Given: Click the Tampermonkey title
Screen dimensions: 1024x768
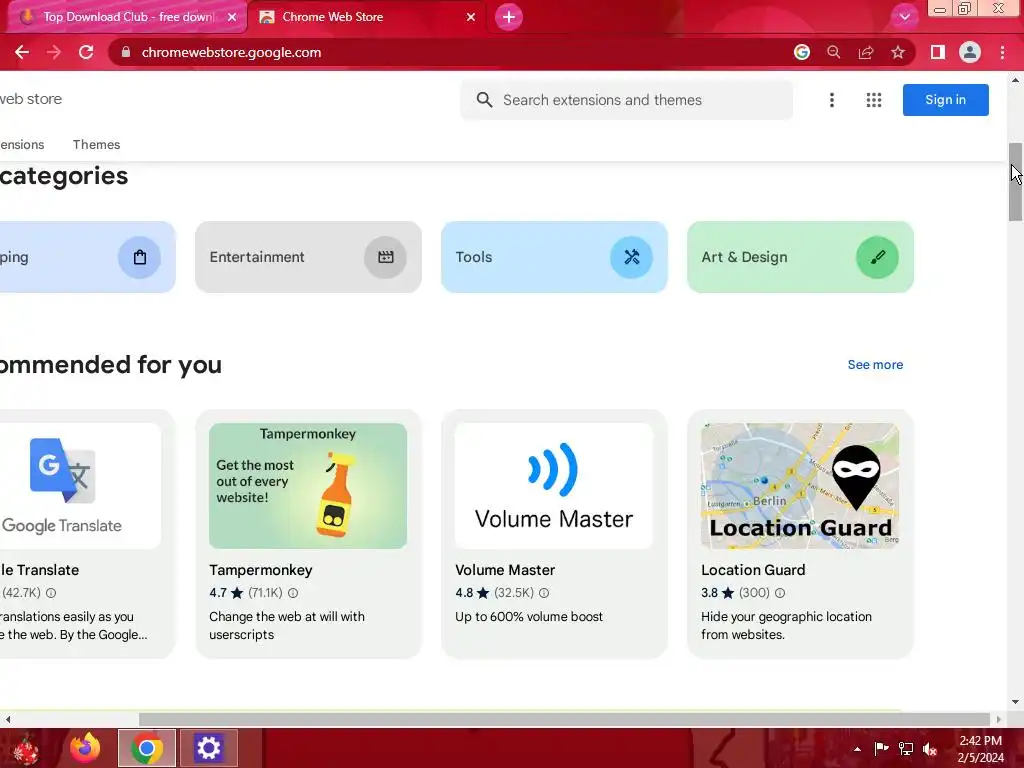Looking at the screenshot, I should pos(261,570).
